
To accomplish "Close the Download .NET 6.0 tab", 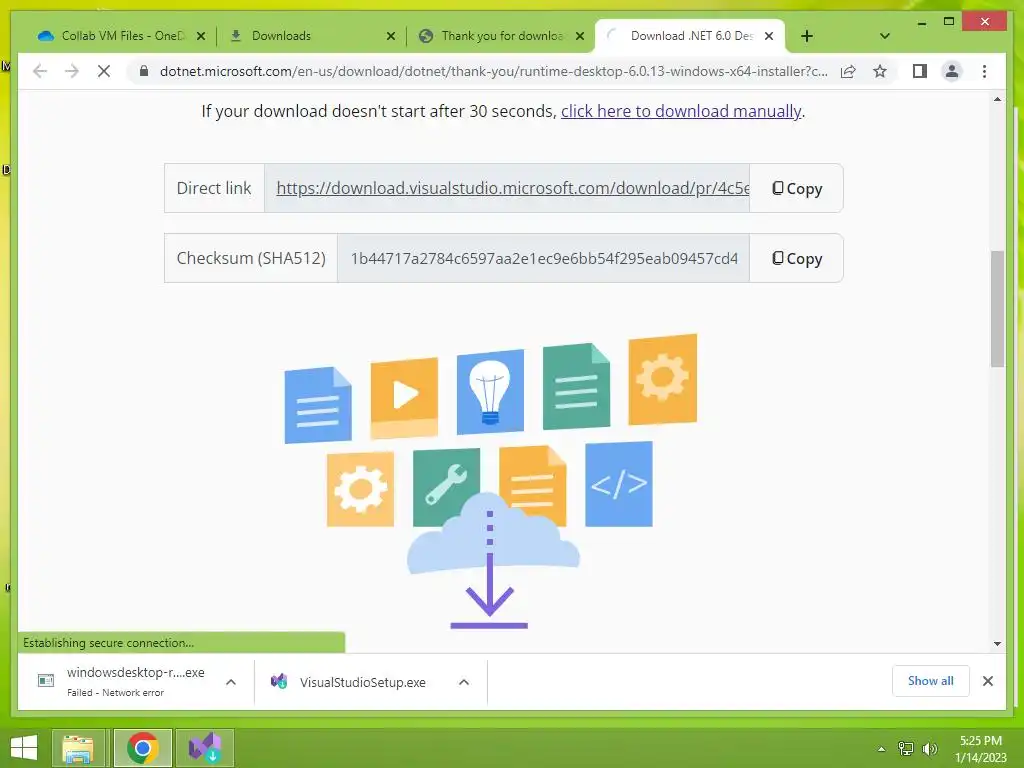I will pyautogui.click(x=769, y=37).
